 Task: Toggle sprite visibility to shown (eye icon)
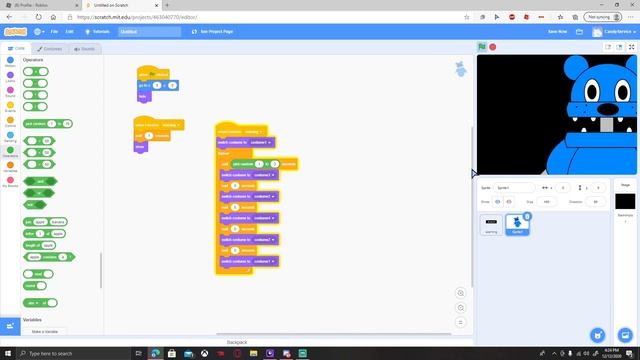click(498, 202)
